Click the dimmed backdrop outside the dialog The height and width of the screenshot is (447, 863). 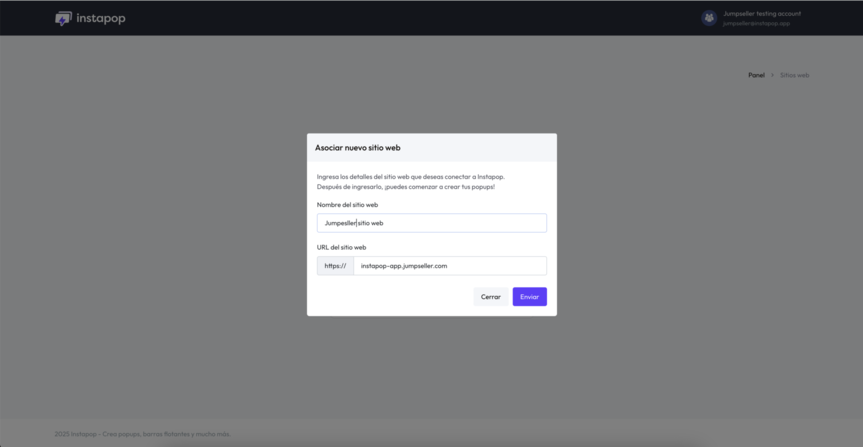pos(150,250)
